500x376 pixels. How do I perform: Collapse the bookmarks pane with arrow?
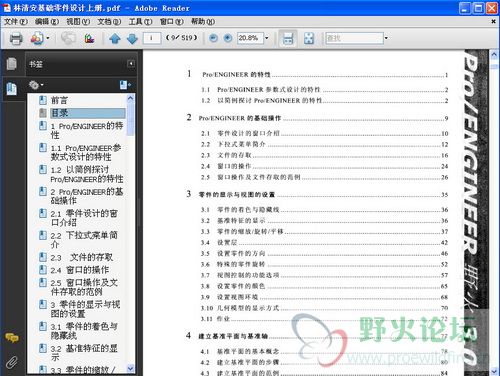tap(131, 64)
